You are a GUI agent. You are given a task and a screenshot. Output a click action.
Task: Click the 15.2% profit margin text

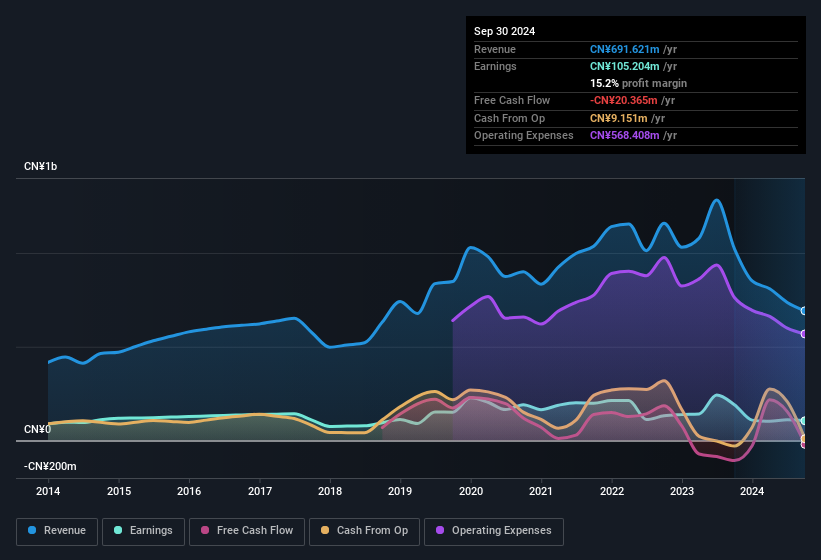click(x=638, y=83)
